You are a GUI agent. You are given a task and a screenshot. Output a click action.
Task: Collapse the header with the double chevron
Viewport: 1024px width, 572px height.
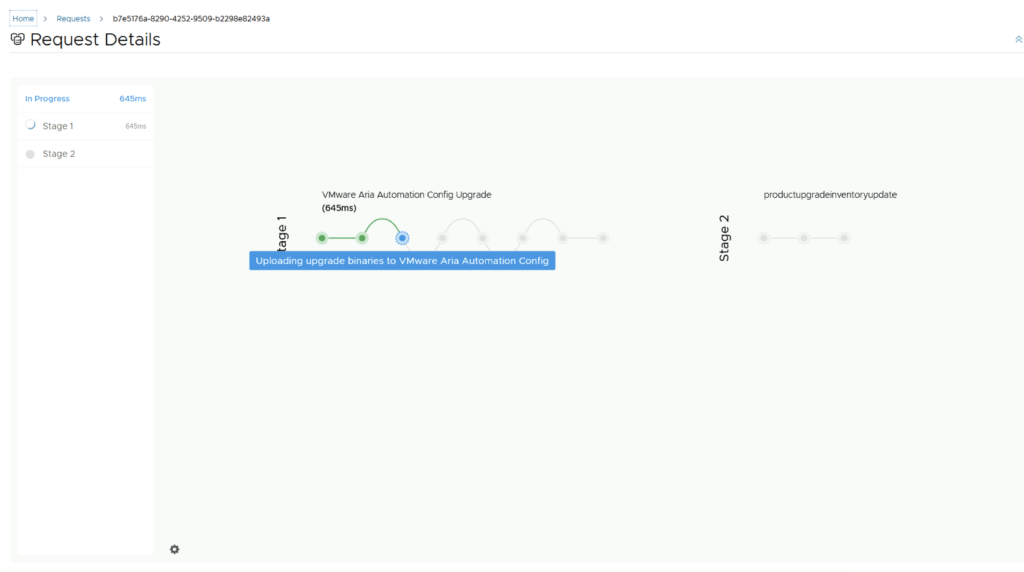pos(1018,40)
